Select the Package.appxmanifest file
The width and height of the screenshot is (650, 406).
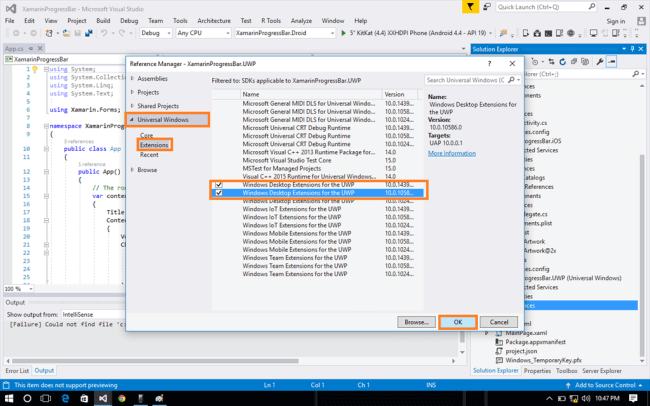[535, 342]
